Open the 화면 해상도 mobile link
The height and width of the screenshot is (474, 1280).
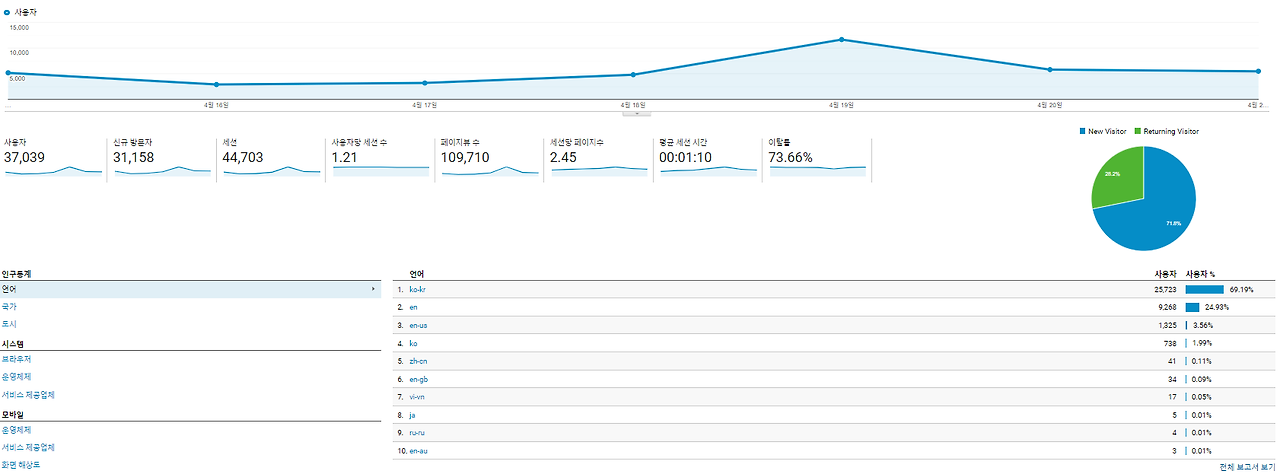pos(21,464)
